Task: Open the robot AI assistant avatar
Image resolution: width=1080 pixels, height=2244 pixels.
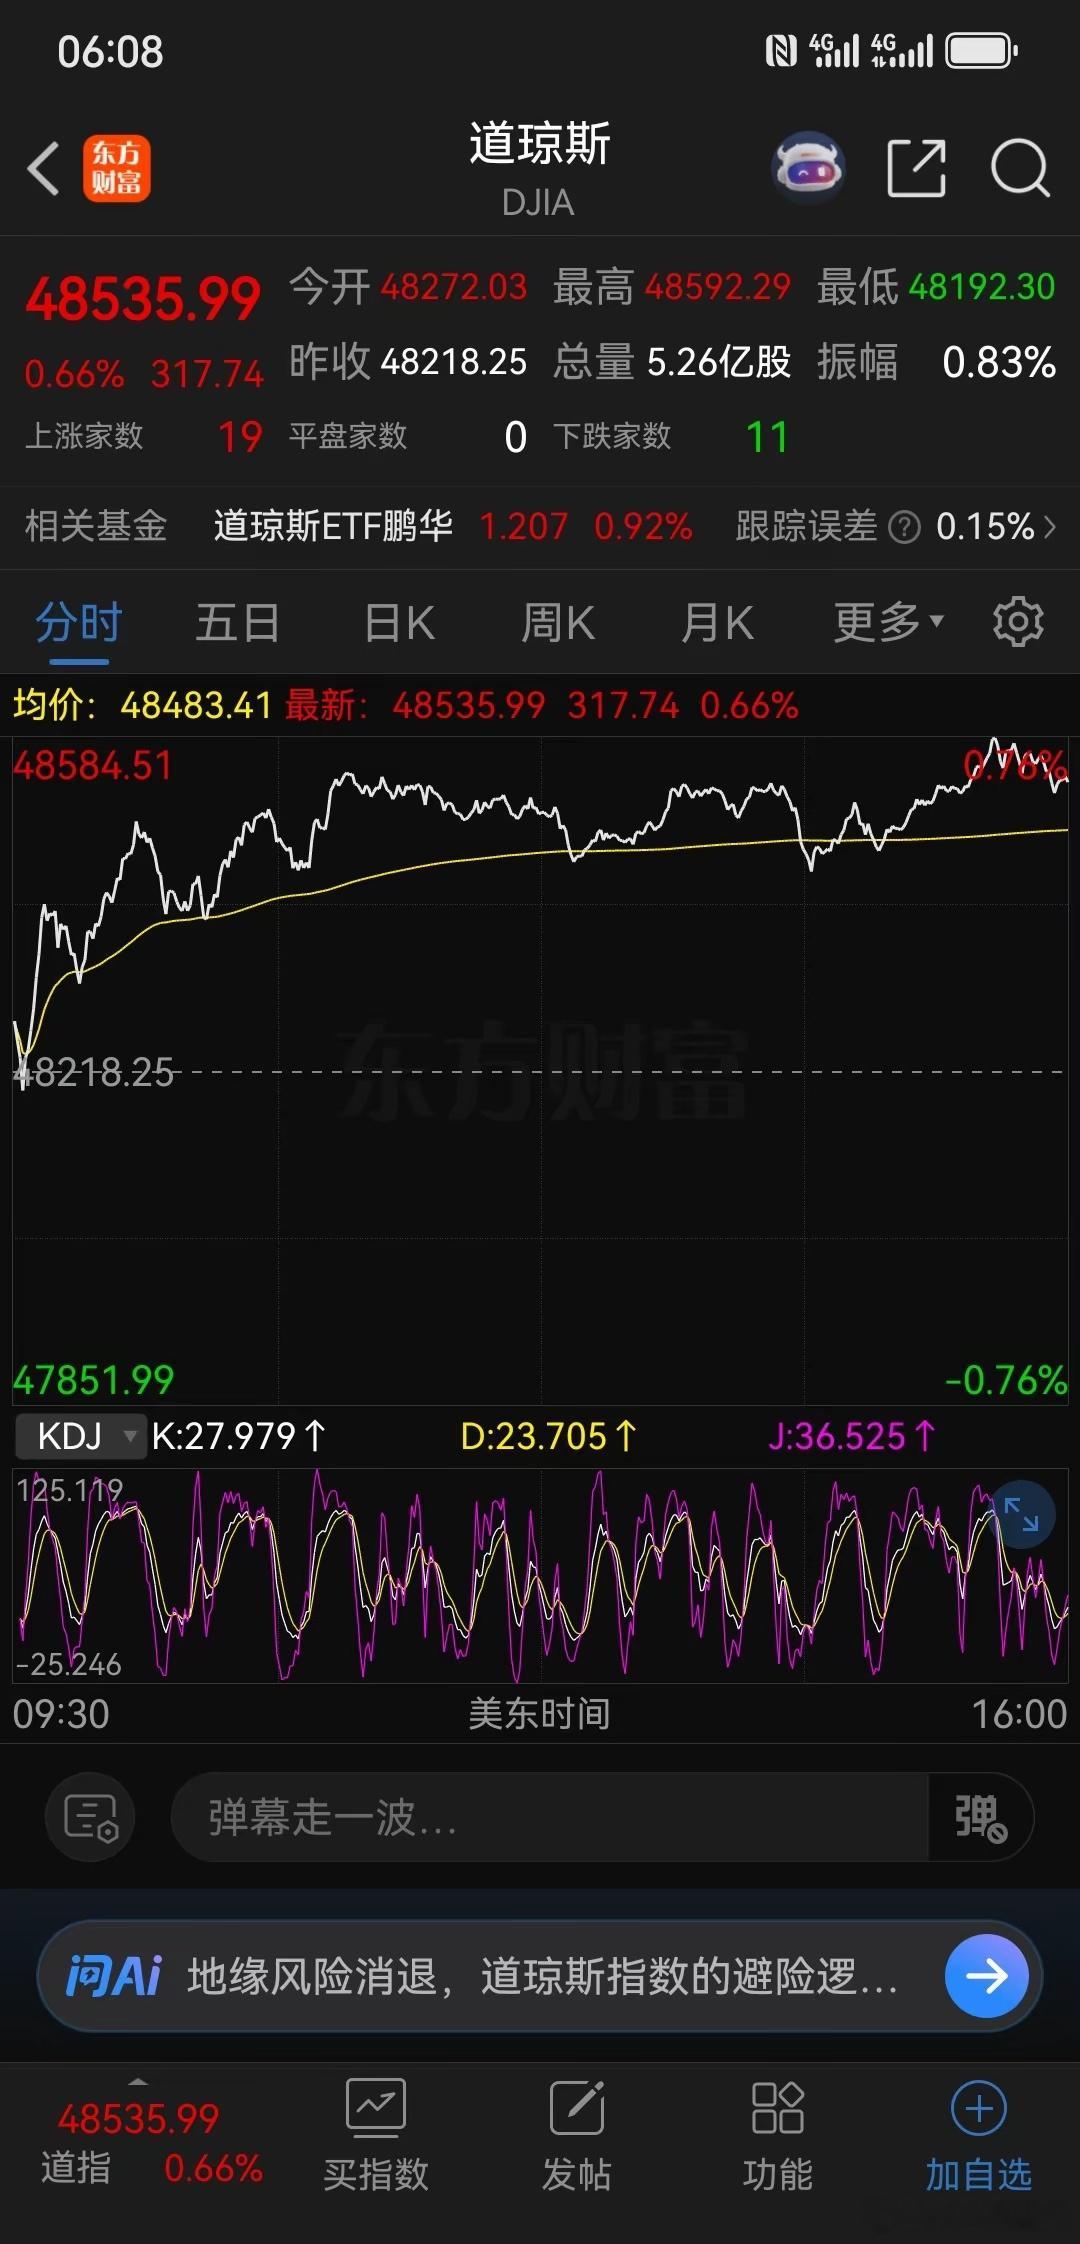Action: (x=809, y=168)
